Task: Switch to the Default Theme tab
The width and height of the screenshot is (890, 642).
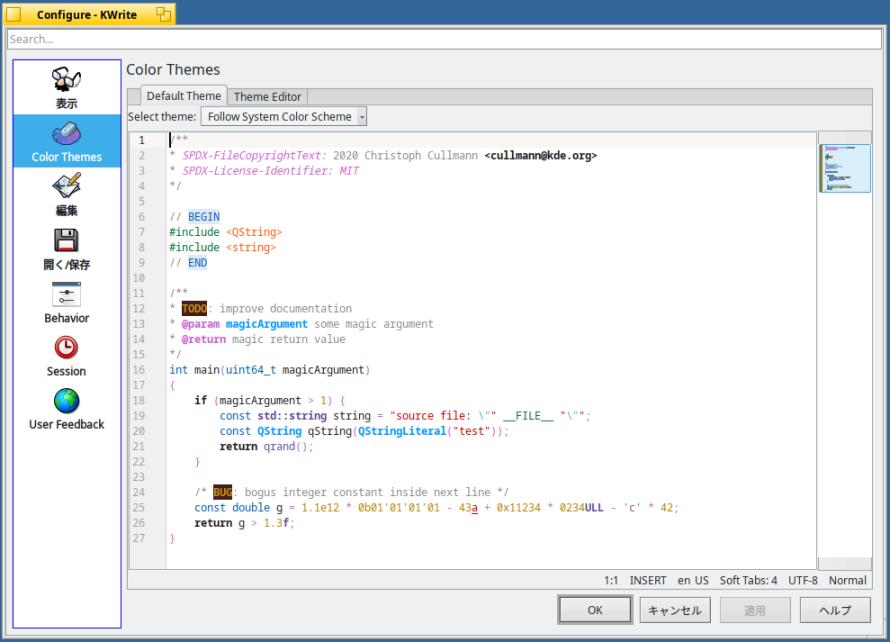Action: tap(183, 96)
